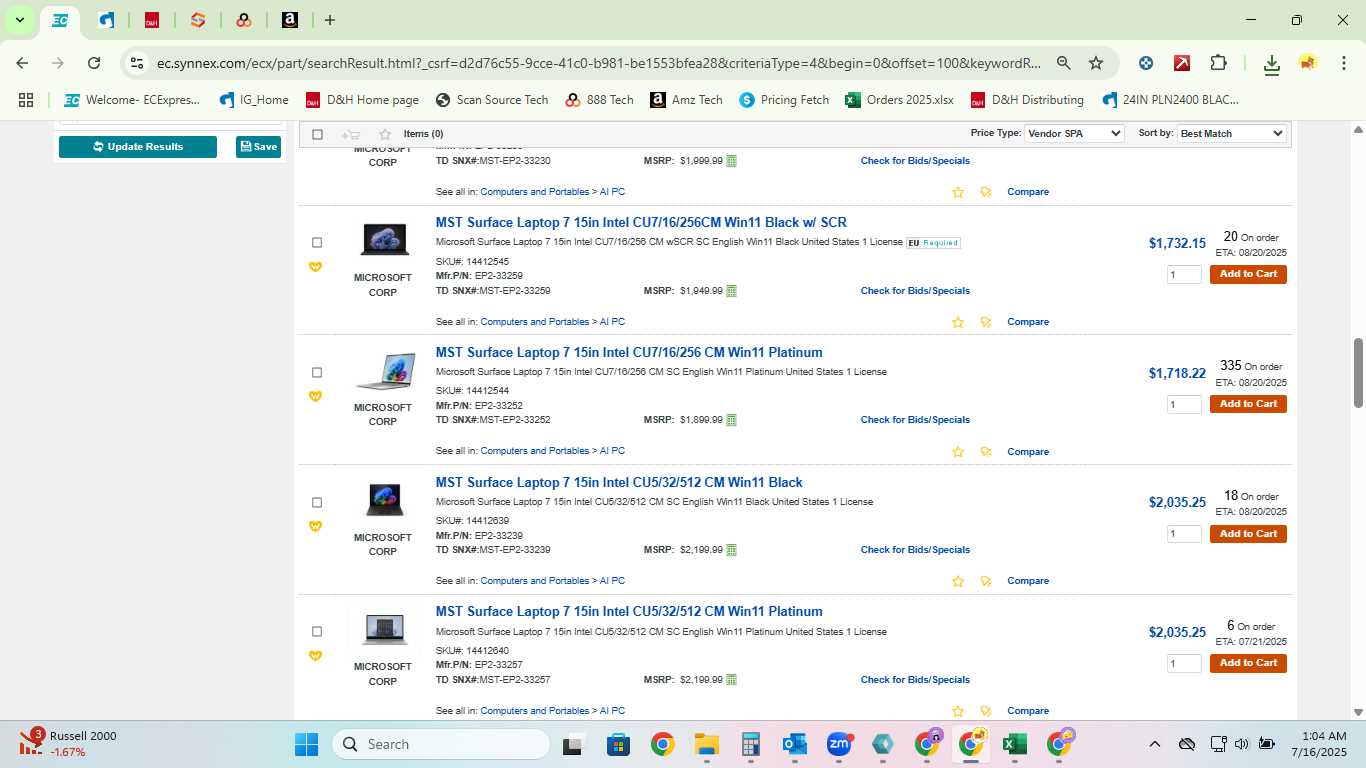Viewport: 1366px width, 768px height.
Task: Add the $1,718.22 laptop to cart
Action: [x=1248, y=404]
